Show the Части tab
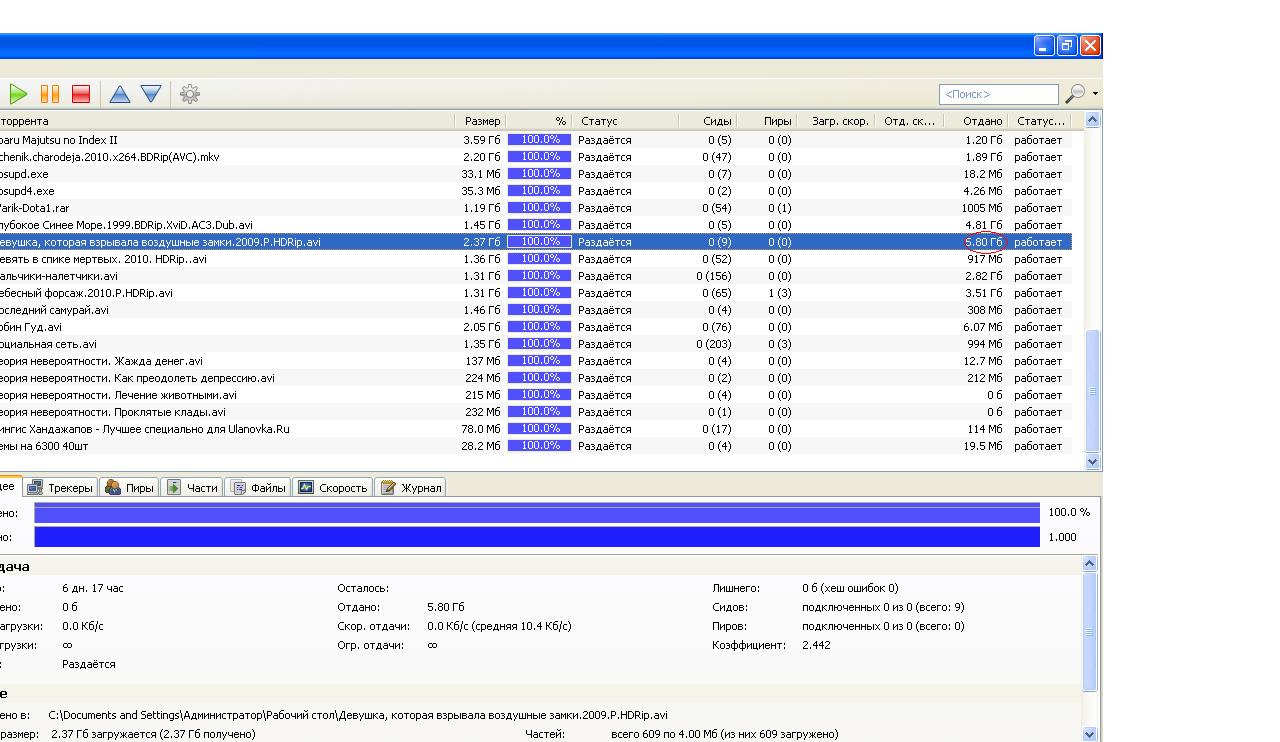The image size is (1280, 742). (192, 488)
